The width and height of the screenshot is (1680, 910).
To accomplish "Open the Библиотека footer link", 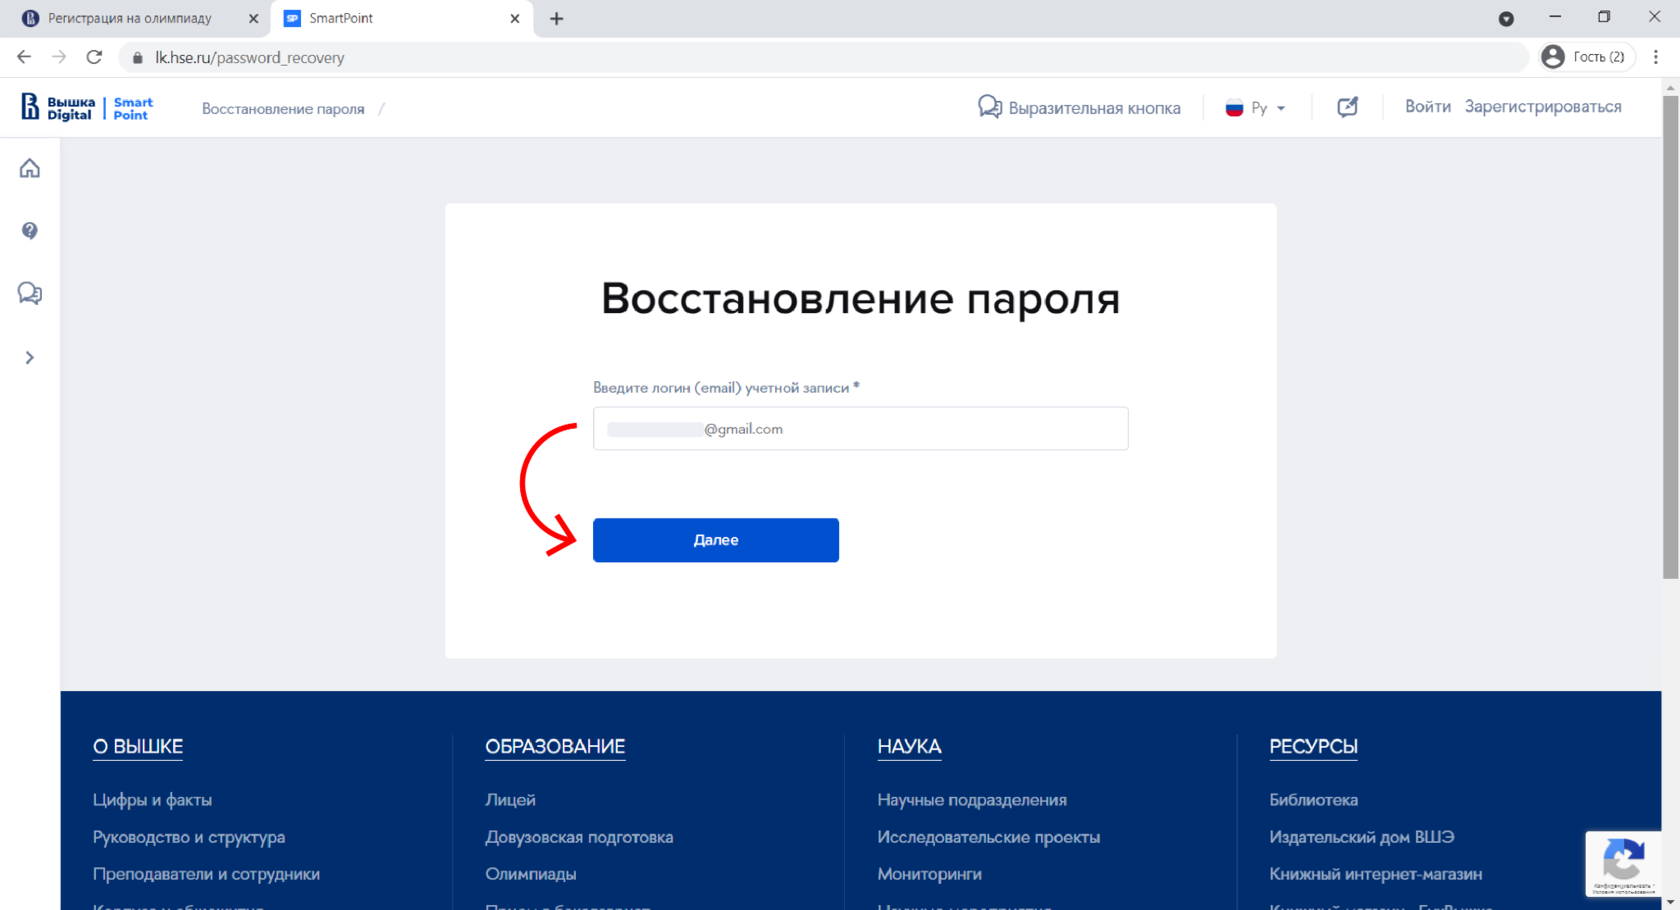I will (x=1313, y=800).
